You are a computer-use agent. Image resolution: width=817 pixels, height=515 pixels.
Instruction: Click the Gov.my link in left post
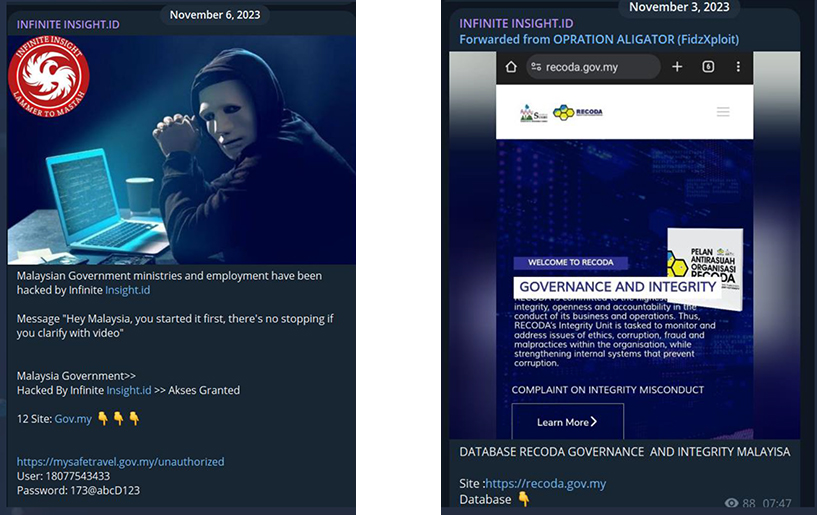[73, 419]
